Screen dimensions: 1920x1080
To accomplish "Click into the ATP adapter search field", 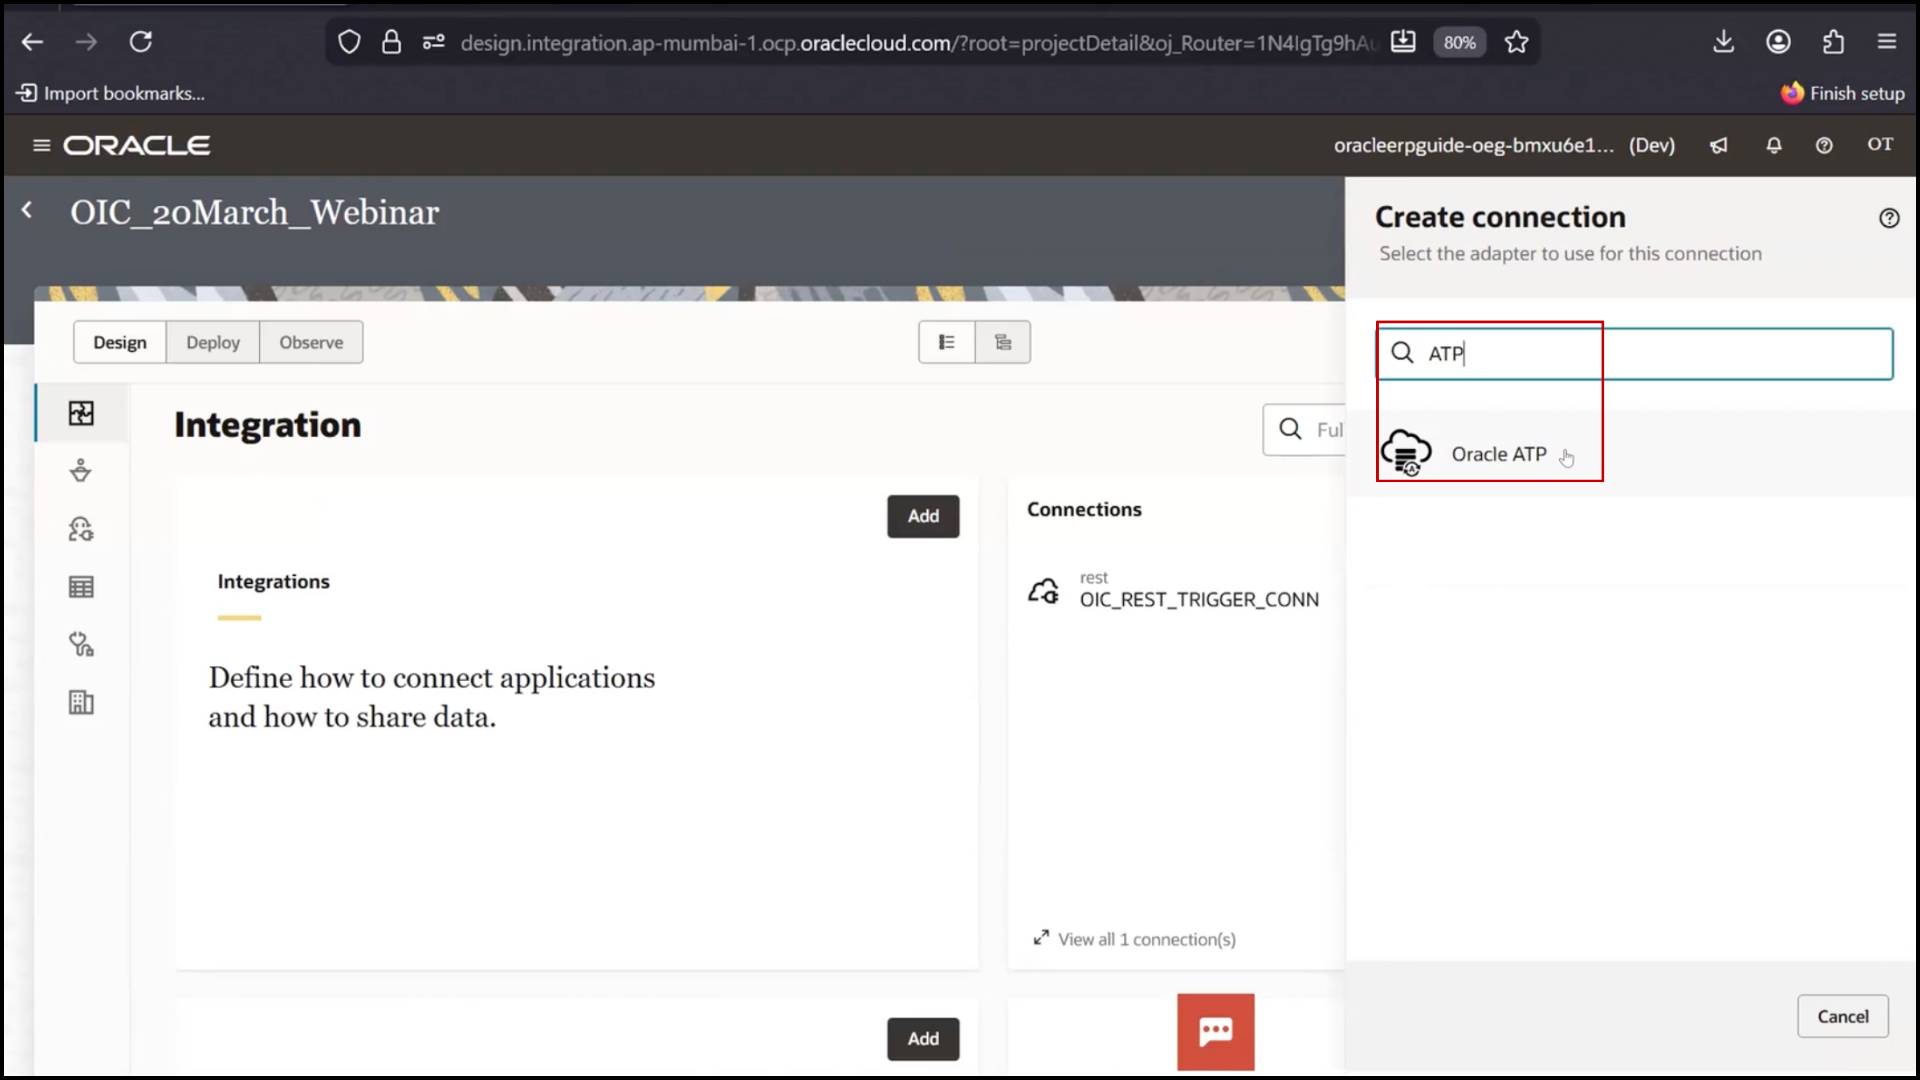I will coord(1635,353).
